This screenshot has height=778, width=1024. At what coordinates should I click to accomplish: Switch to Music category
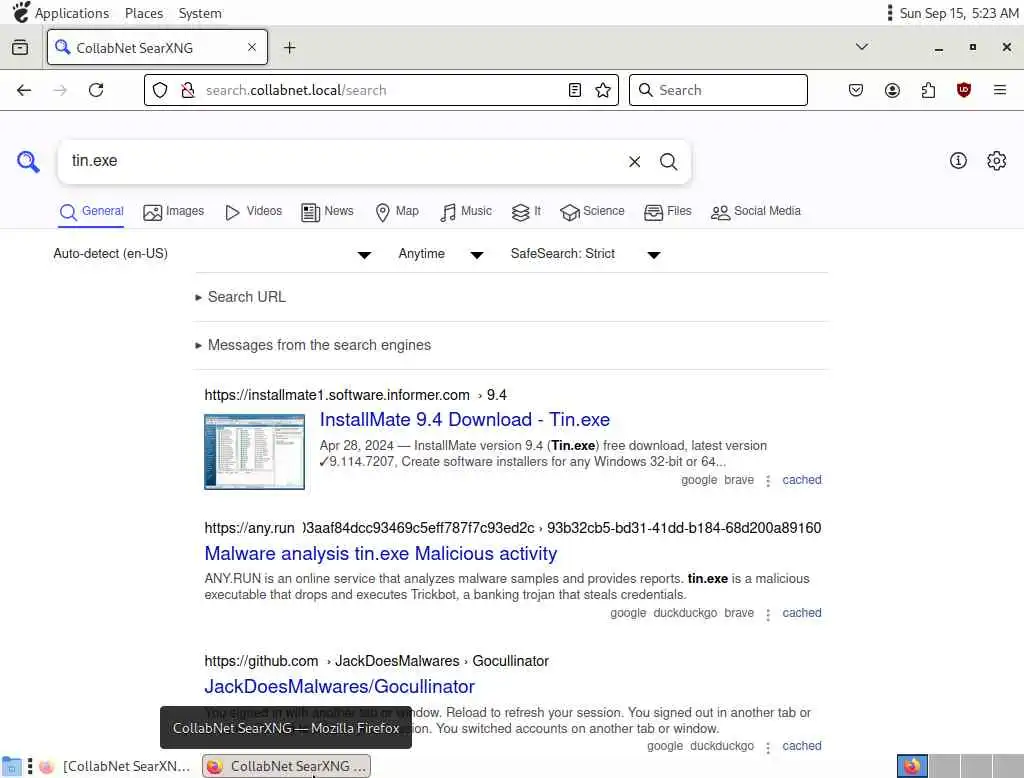pos(466,212)
